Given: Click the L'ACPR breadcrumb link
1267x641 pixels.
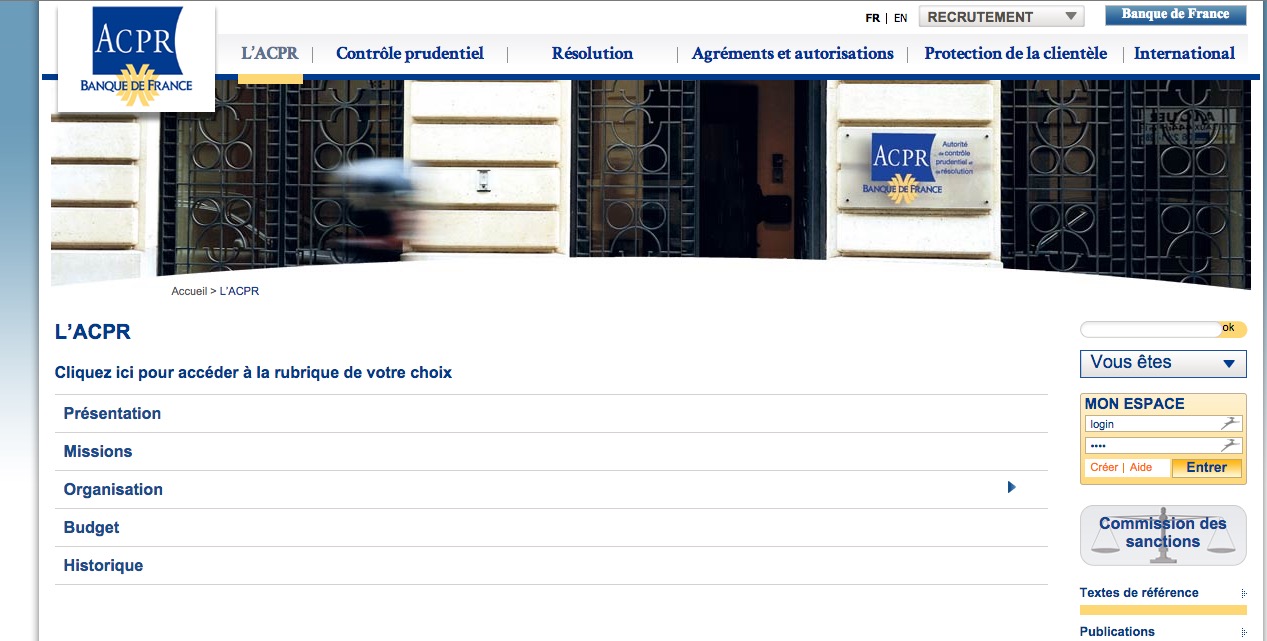Looking at the screenshot, I should pos(239,291).
